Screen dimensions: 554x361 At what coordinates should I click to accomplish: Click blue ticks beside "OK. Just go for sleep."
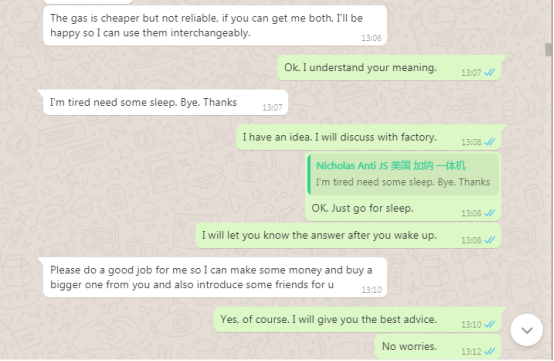(x=490, y=213)
